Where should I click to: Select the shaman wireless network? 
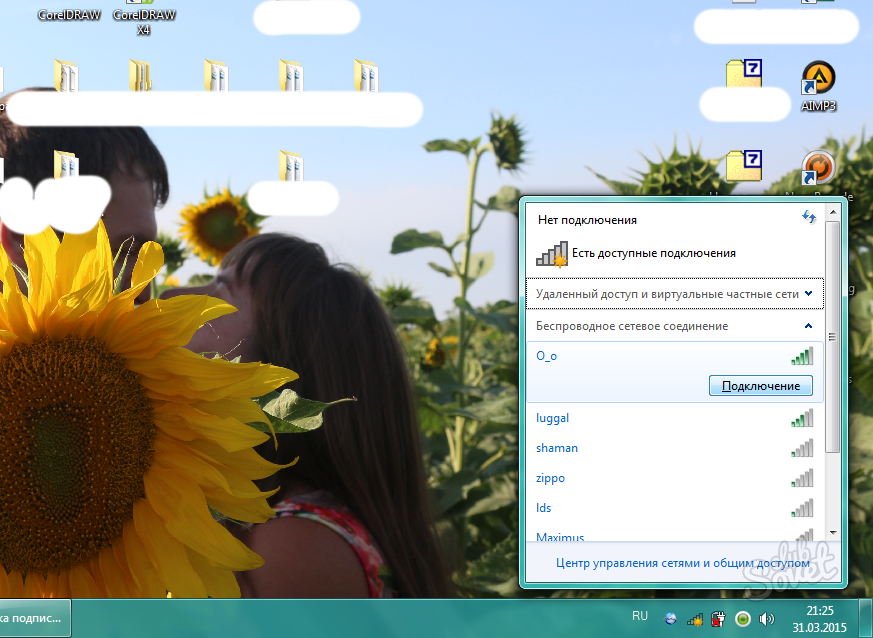click(556, 448)
